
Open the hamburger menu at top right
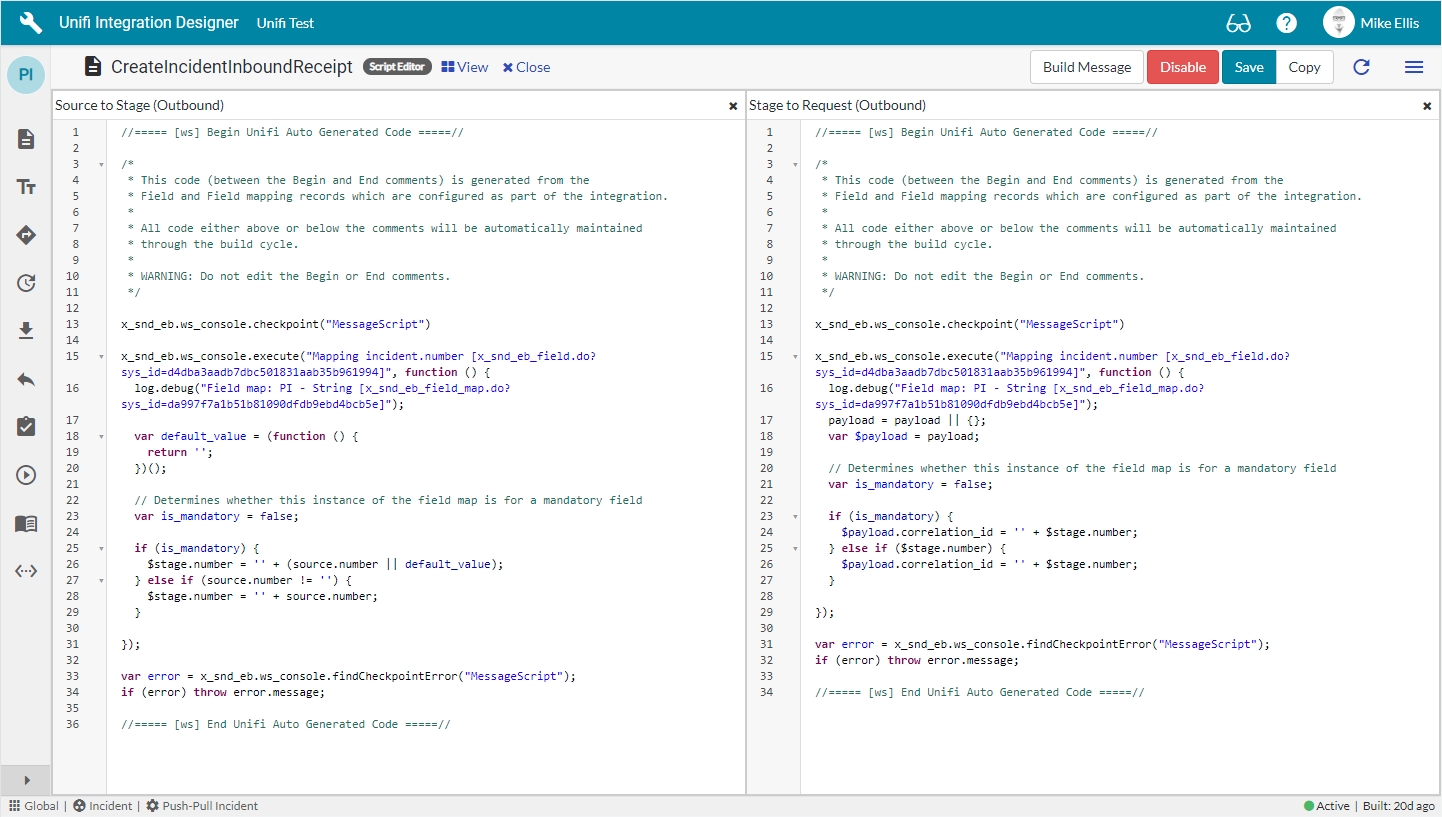coord(1413,67)
